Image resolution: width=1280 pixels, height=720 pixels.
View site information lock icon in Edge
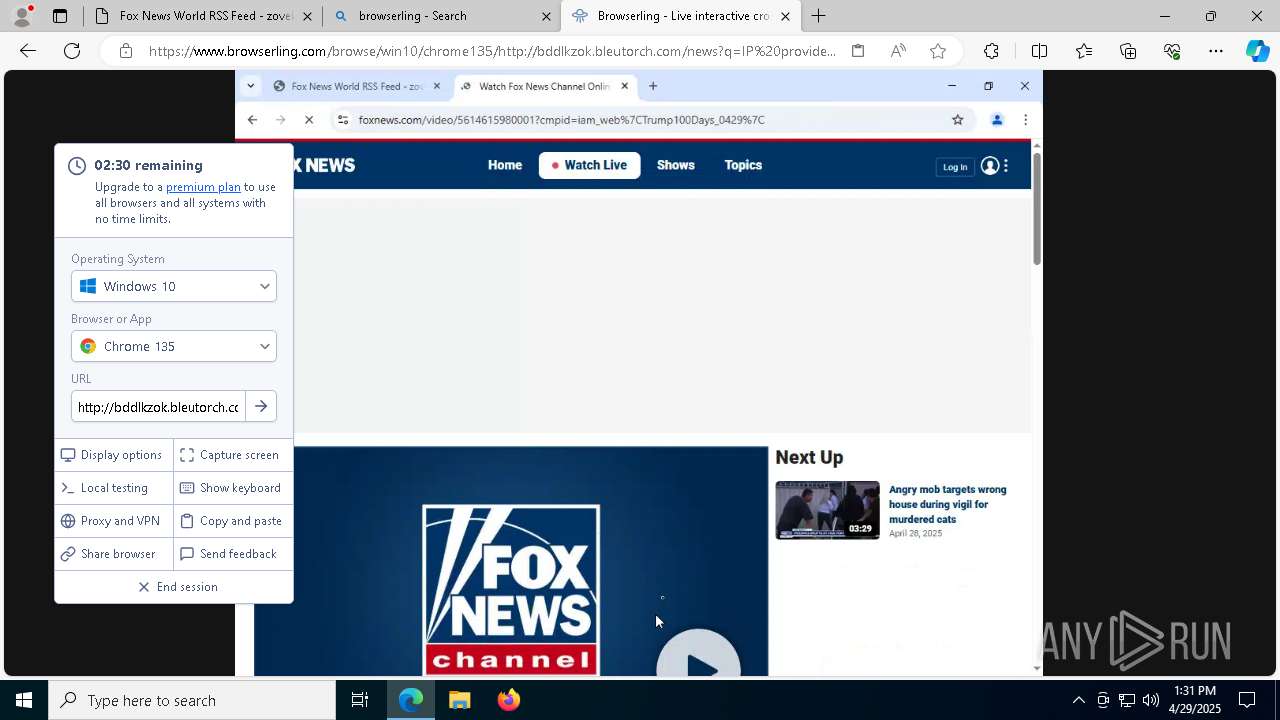coord(126,51)
